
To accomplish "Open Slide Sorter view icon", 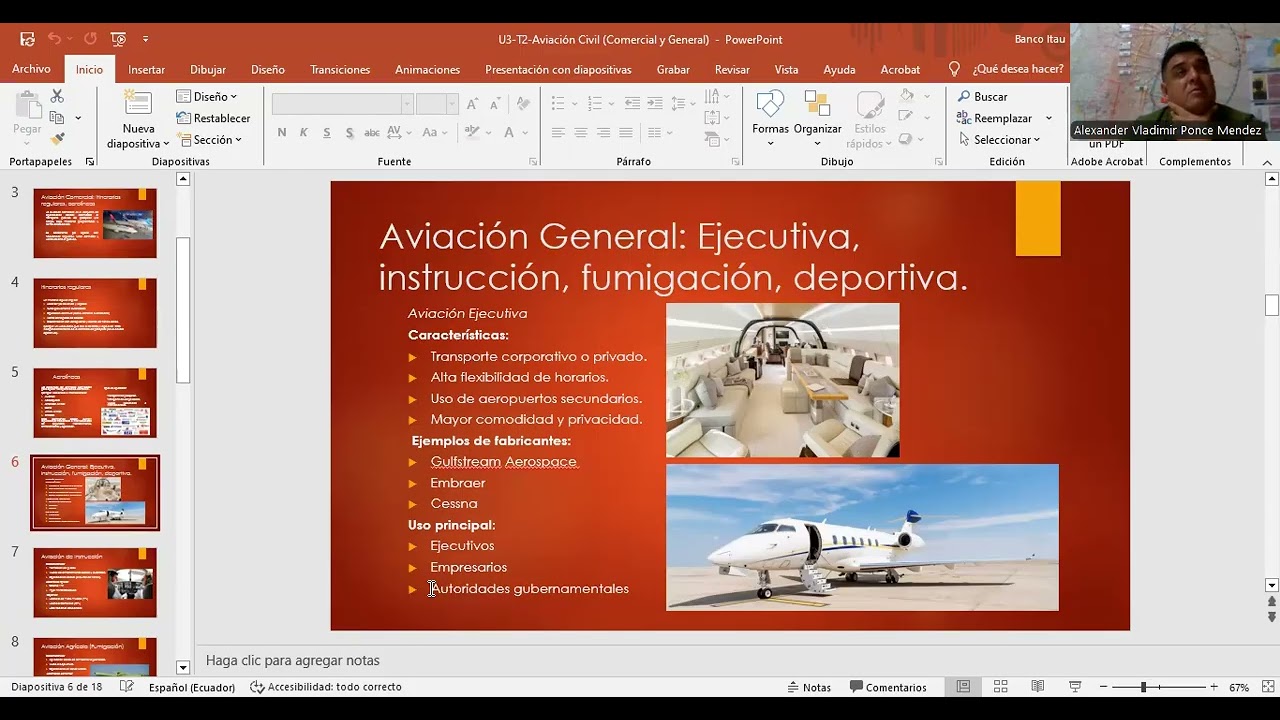I will click(x=1000, y=687).
